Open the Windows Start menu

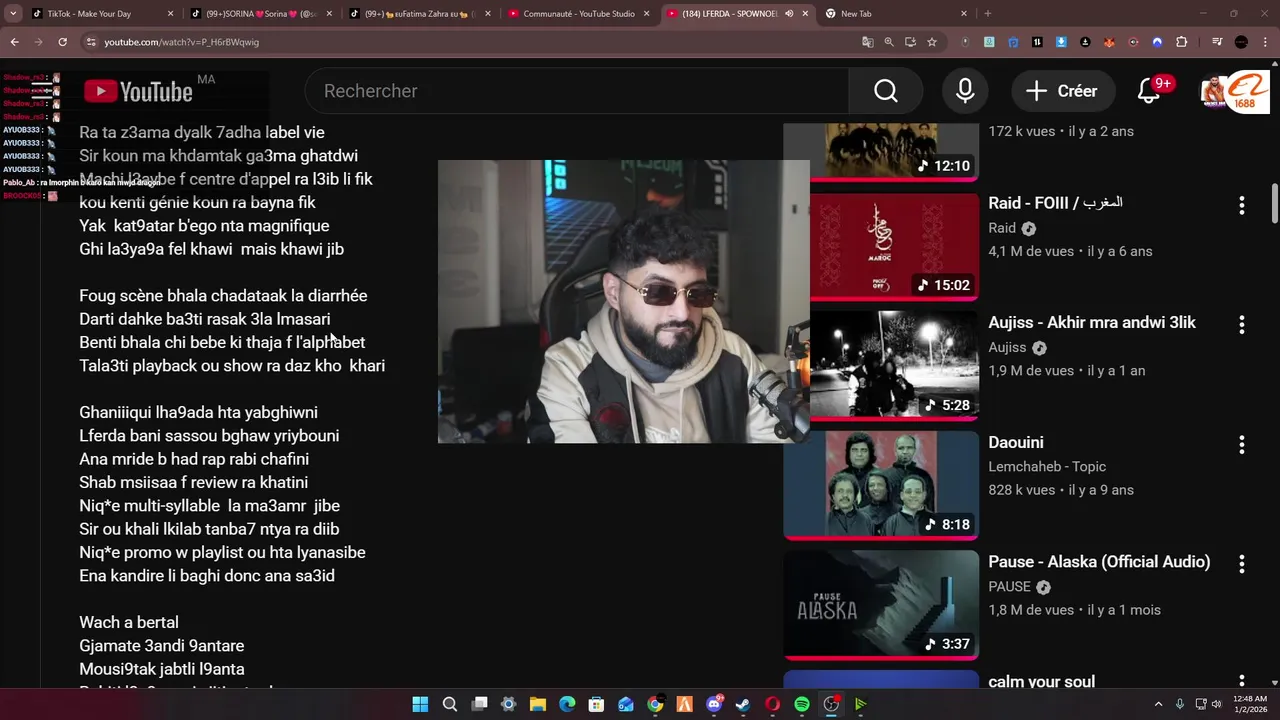click(x=420, y=704)
